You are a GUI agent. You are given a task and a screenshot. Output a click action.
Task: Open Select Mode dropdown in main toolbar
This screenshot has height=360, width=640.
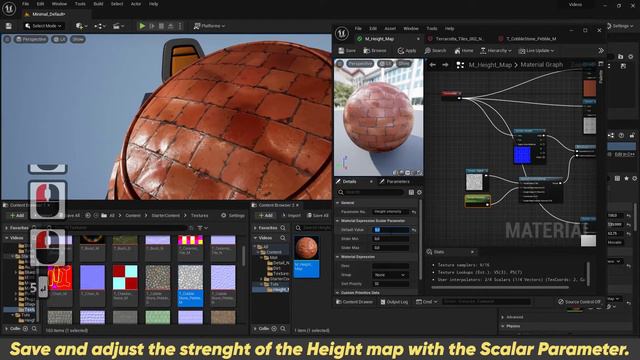coord(43,26)
